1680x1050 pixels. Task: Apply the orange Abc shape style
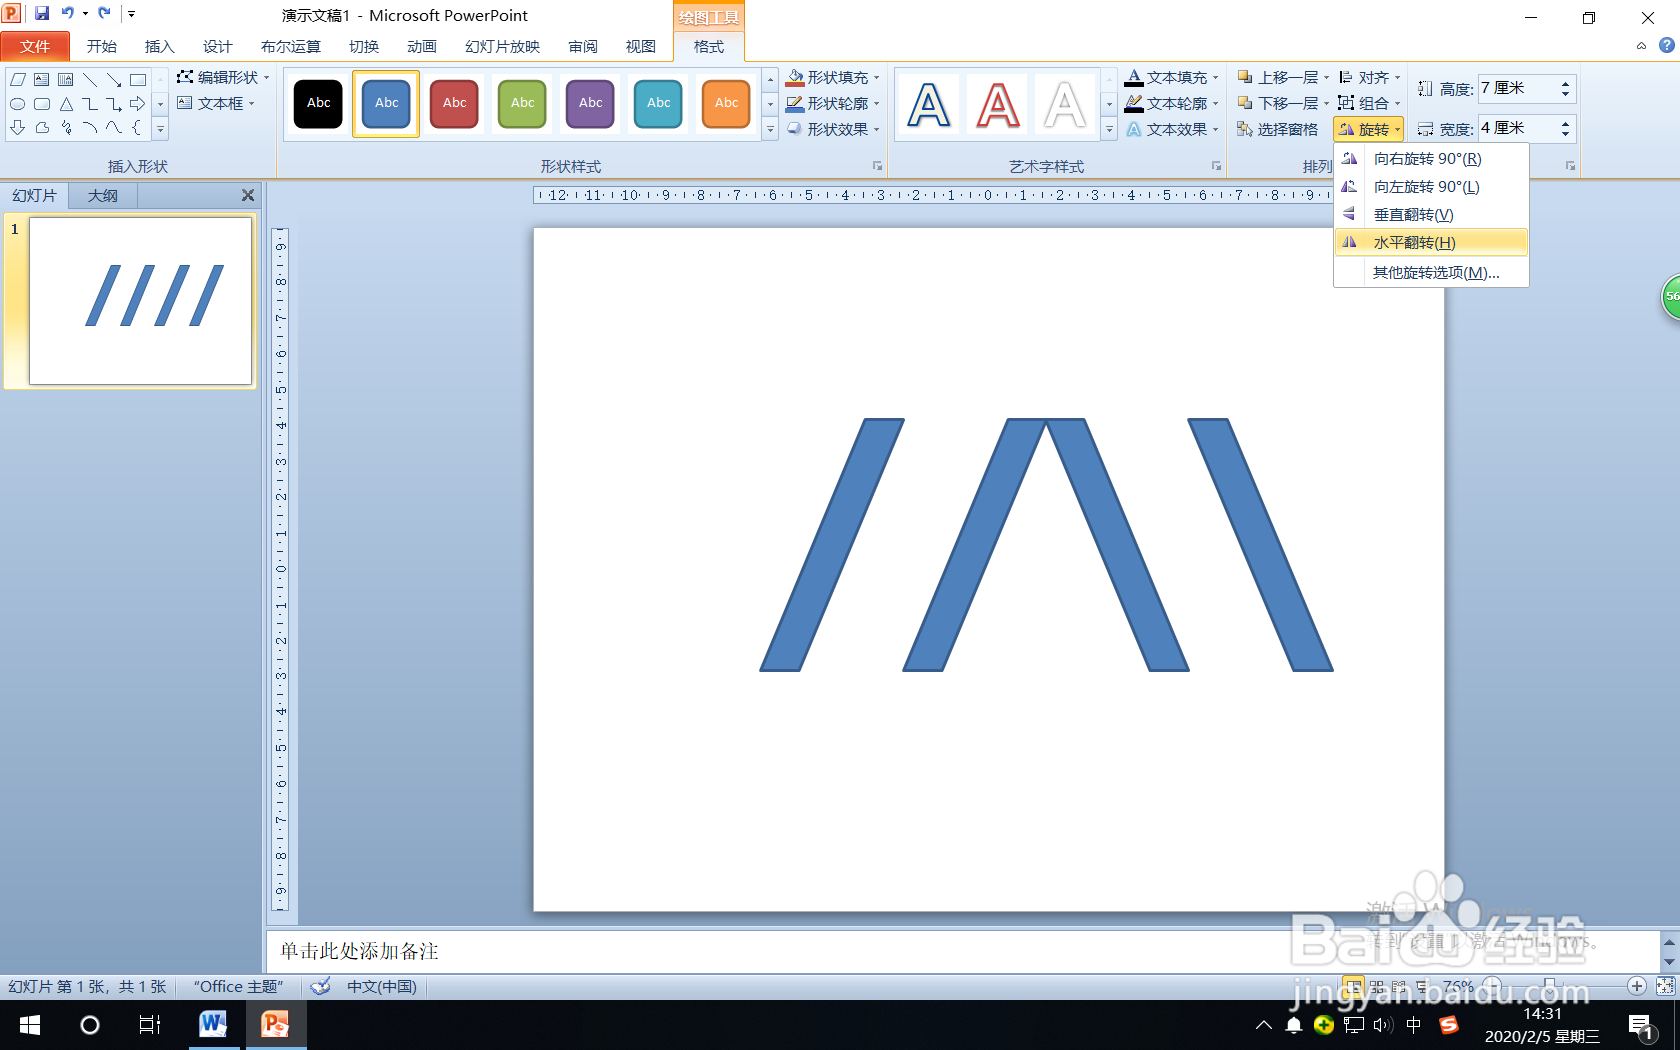[x=726, y=104]
